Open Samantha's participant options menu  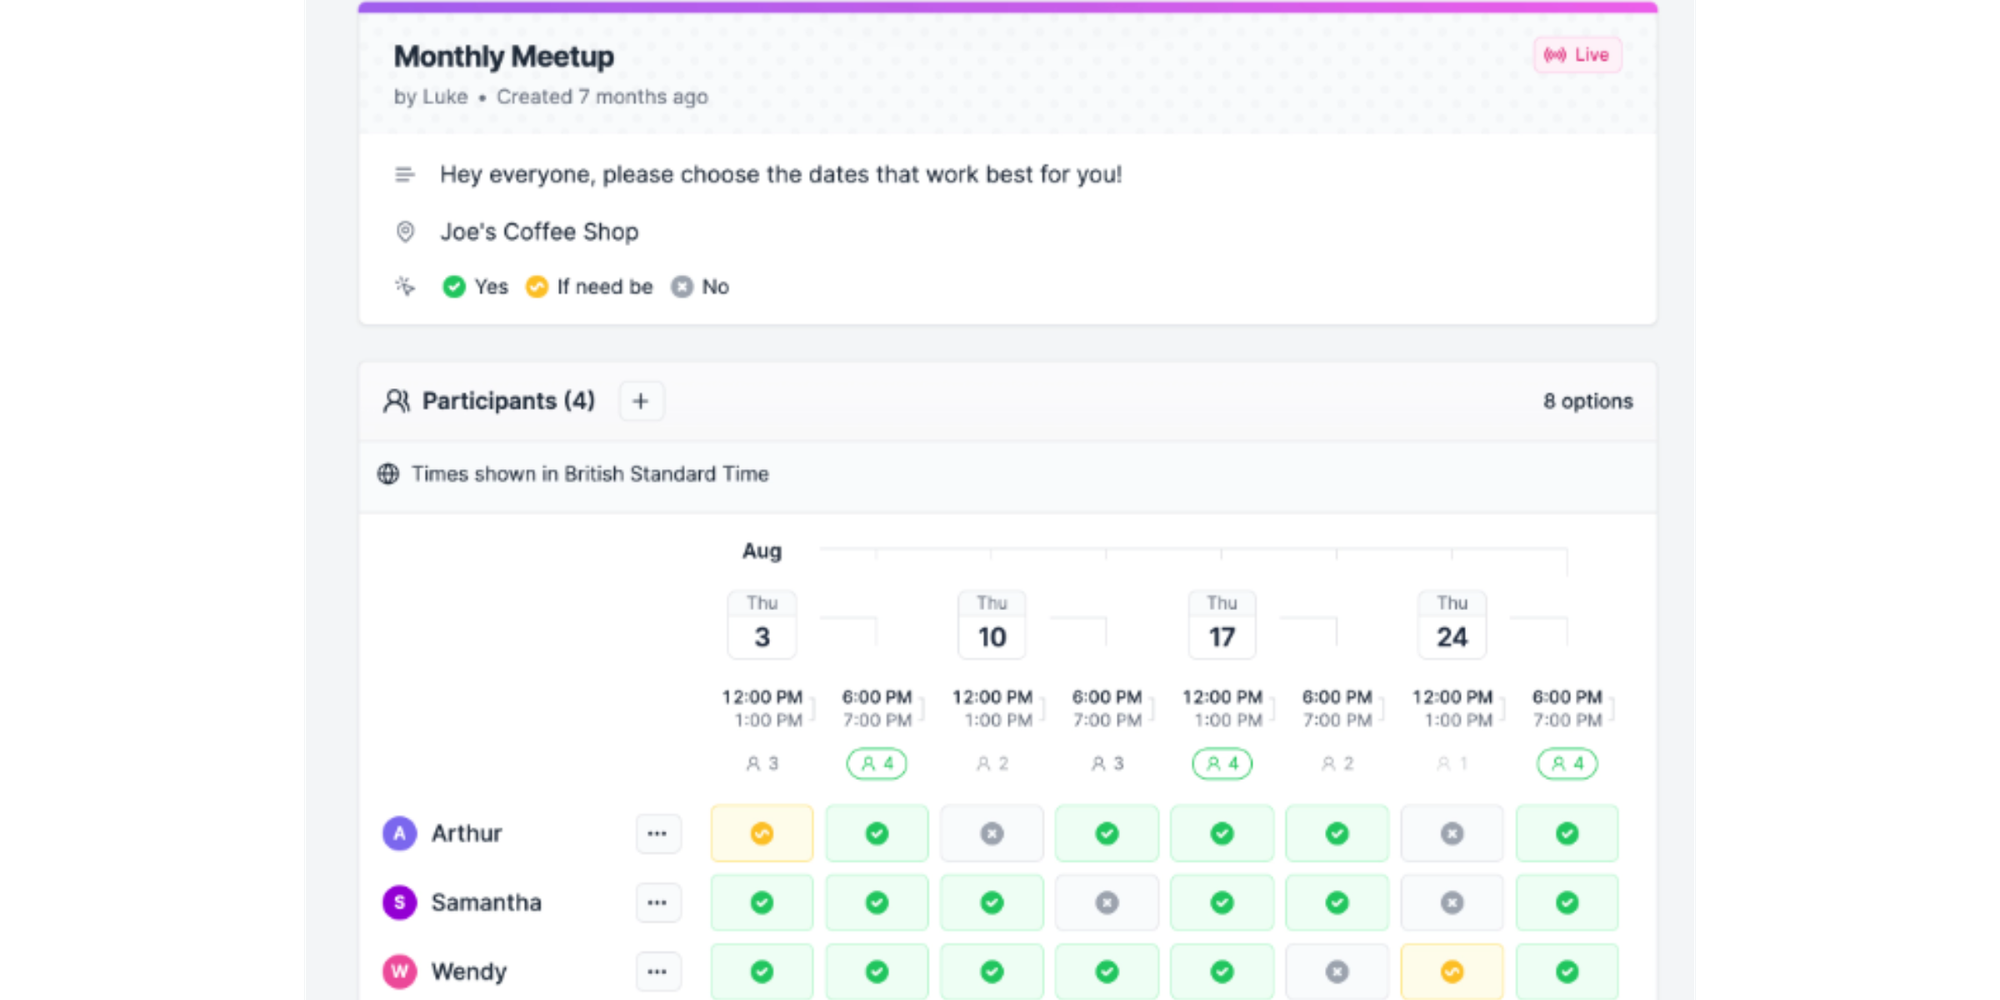tap(658, 902)
